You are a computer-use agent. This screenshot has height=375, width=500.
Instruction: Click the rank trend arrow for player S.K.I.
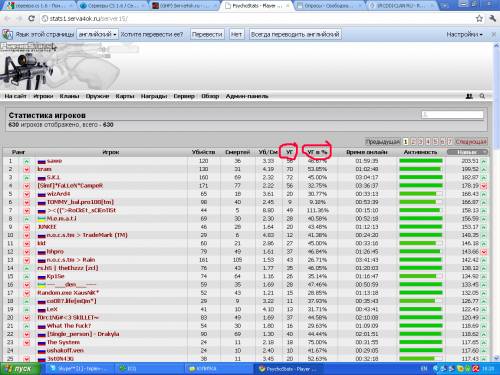tap(27, 177)
